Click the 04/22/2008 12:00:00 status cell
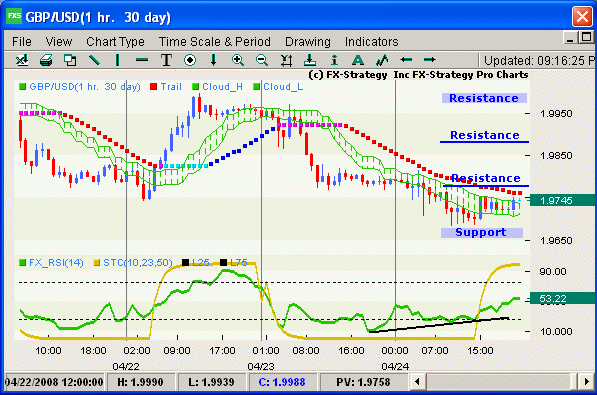This screenshot has width=597, height=395. click(54, 382)
